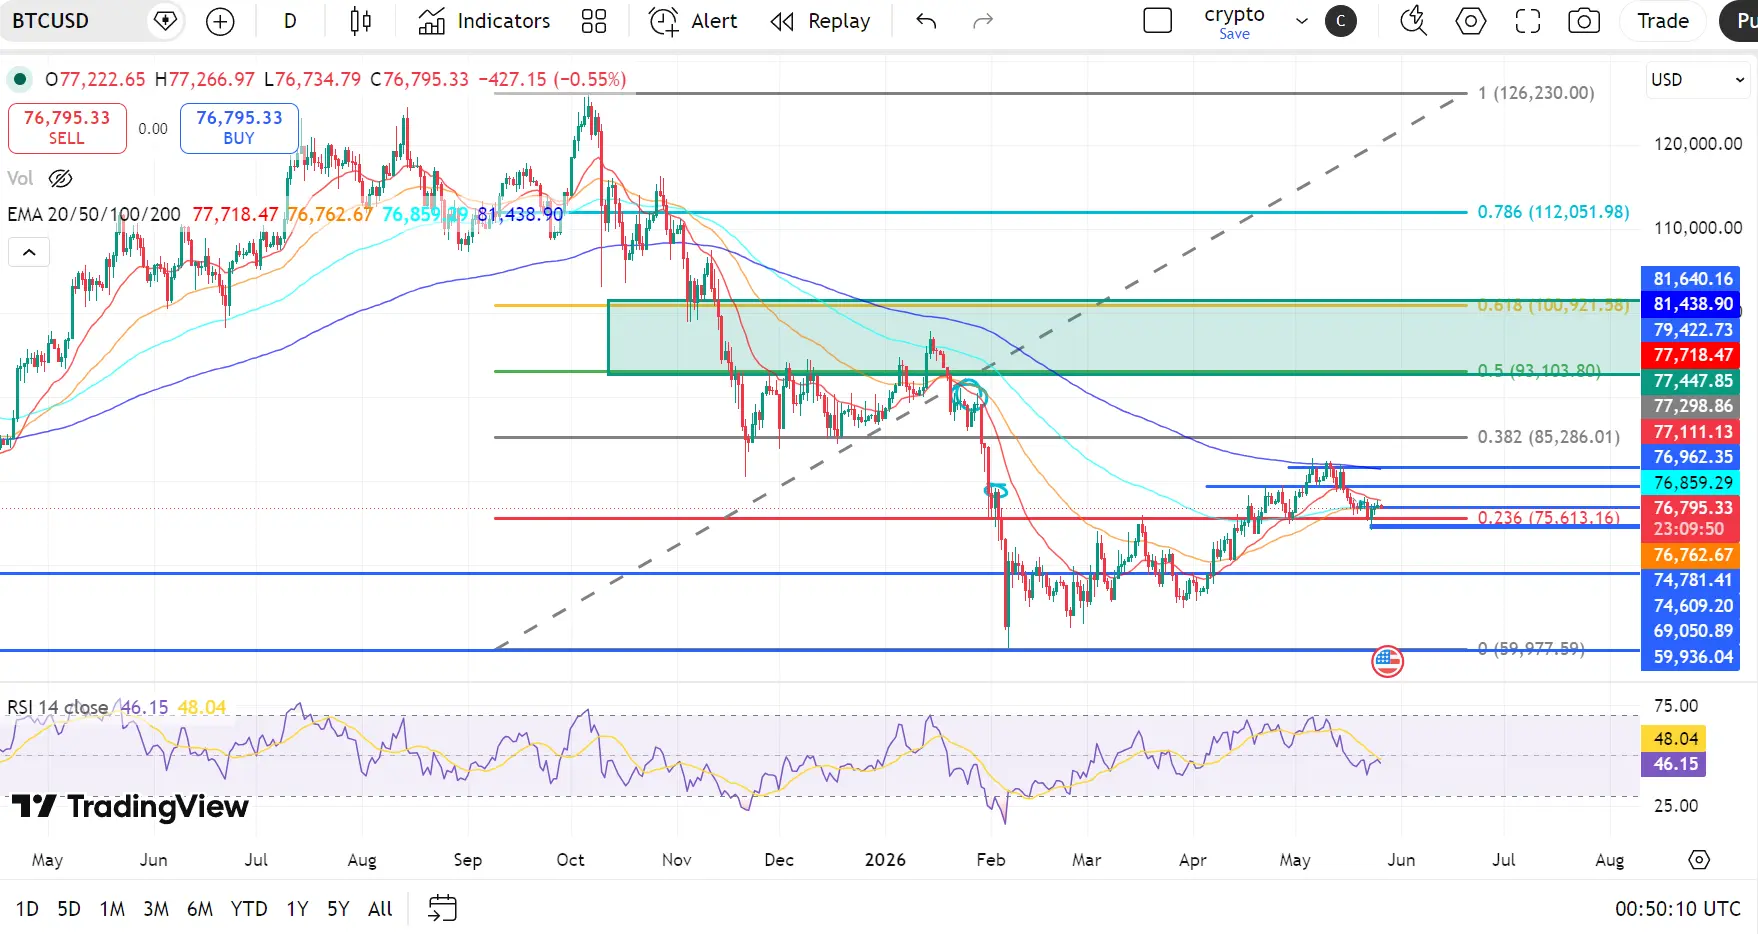Open the layout setup square icon
Image resolution: width=1758 pixels, height=934 pixels.
click(x=1157, y=21)
